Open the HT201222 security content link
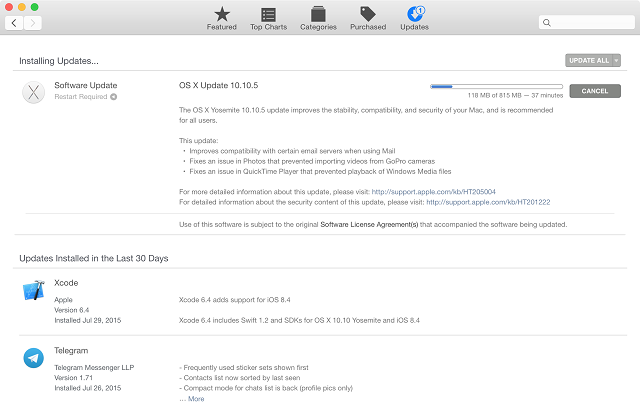The image size is (640, 407). [x=488, y=202]
